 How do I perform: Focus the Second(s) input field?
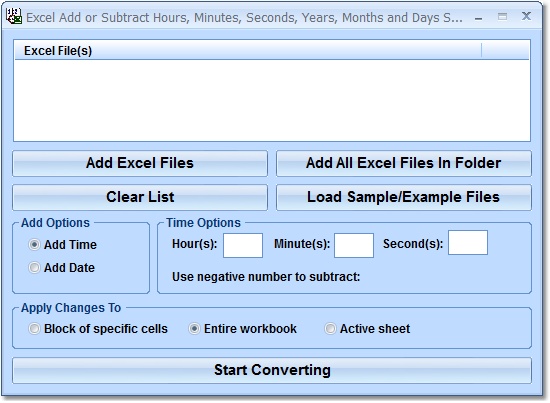tap(468, 242)
